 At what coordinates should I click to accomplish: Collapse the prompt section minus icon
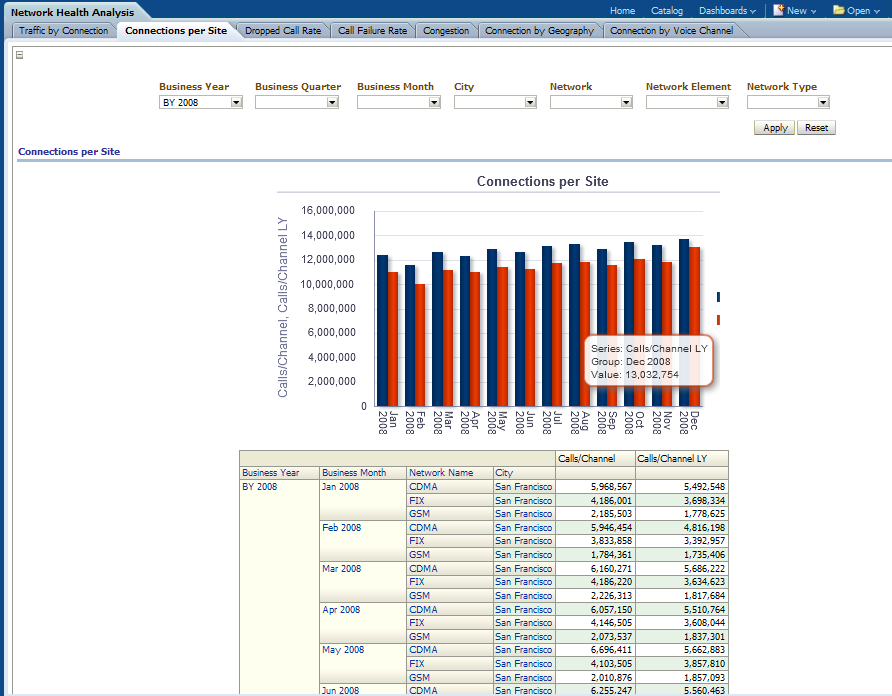click(20, 55)
